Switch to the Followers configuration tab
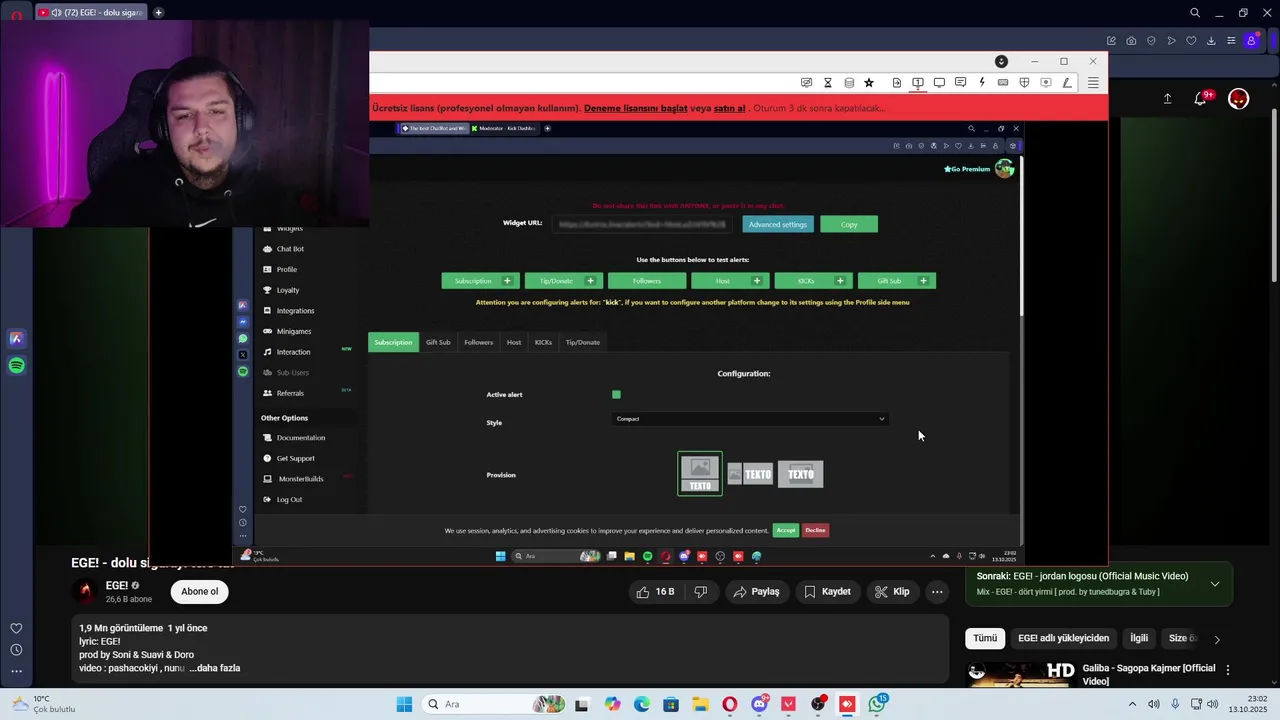The image size is (1280, 720). coord(478,342)
